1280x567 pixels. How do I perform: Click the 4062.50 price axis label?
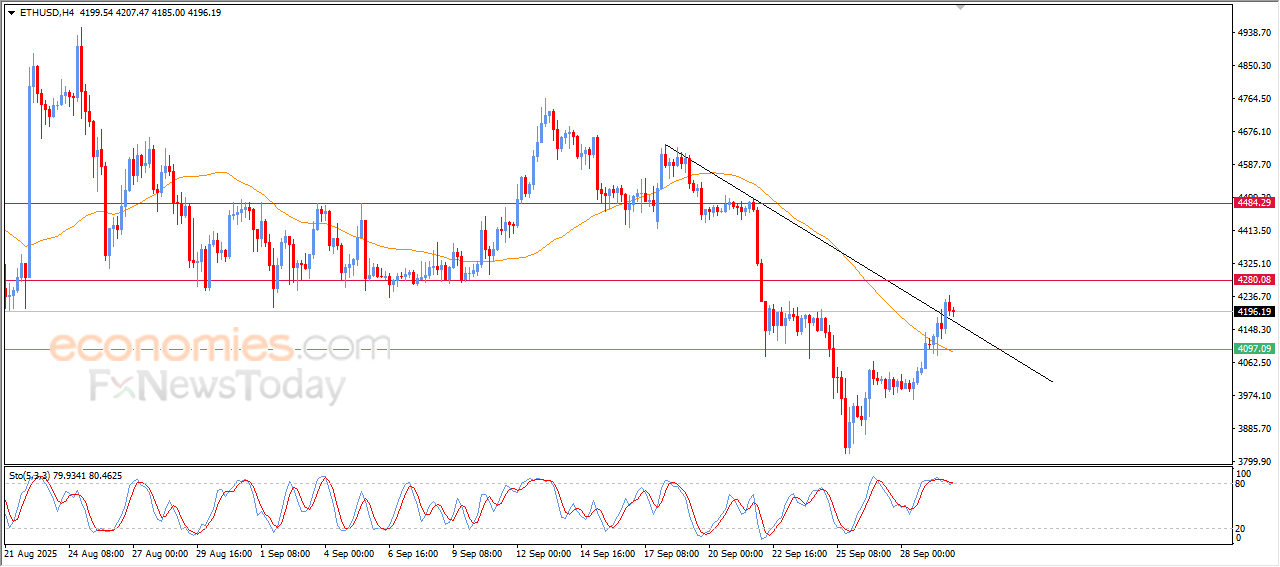(1256, 363)
